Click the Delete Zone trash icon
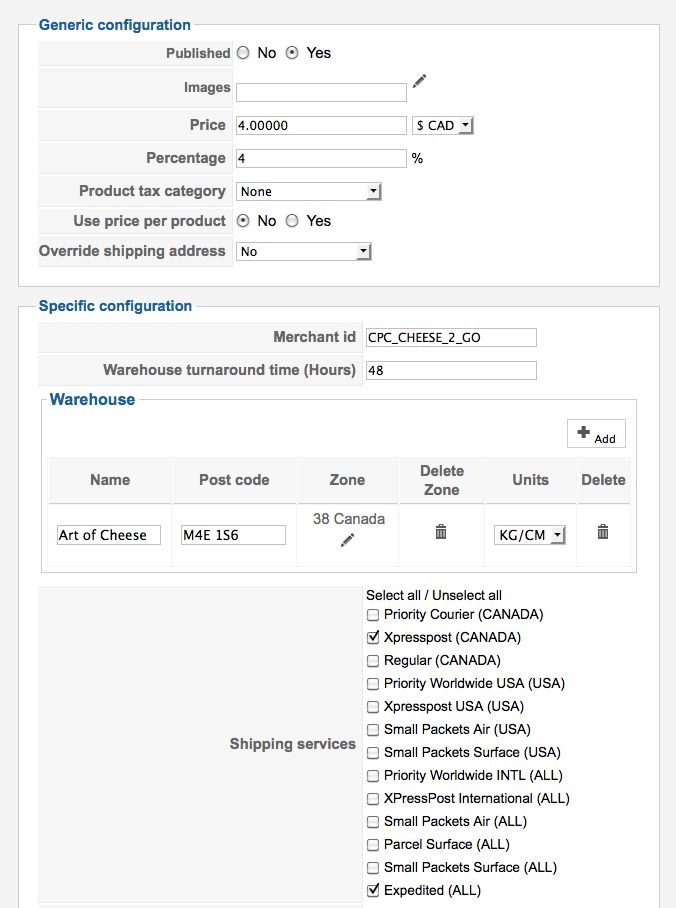The image size is (676, 908). point(441,533)
